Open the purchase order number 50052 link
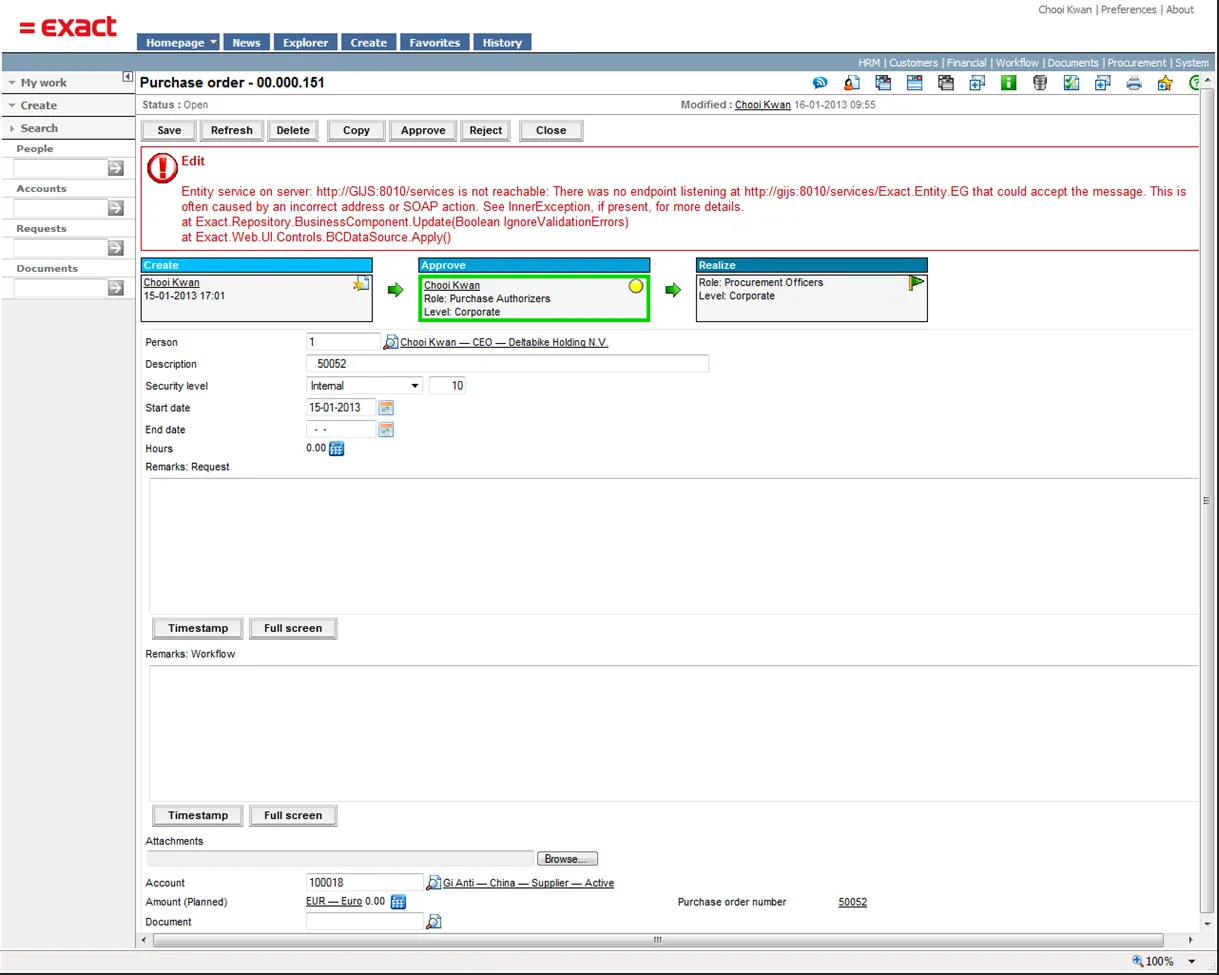 pyautogui.click(x=852, y=902)
